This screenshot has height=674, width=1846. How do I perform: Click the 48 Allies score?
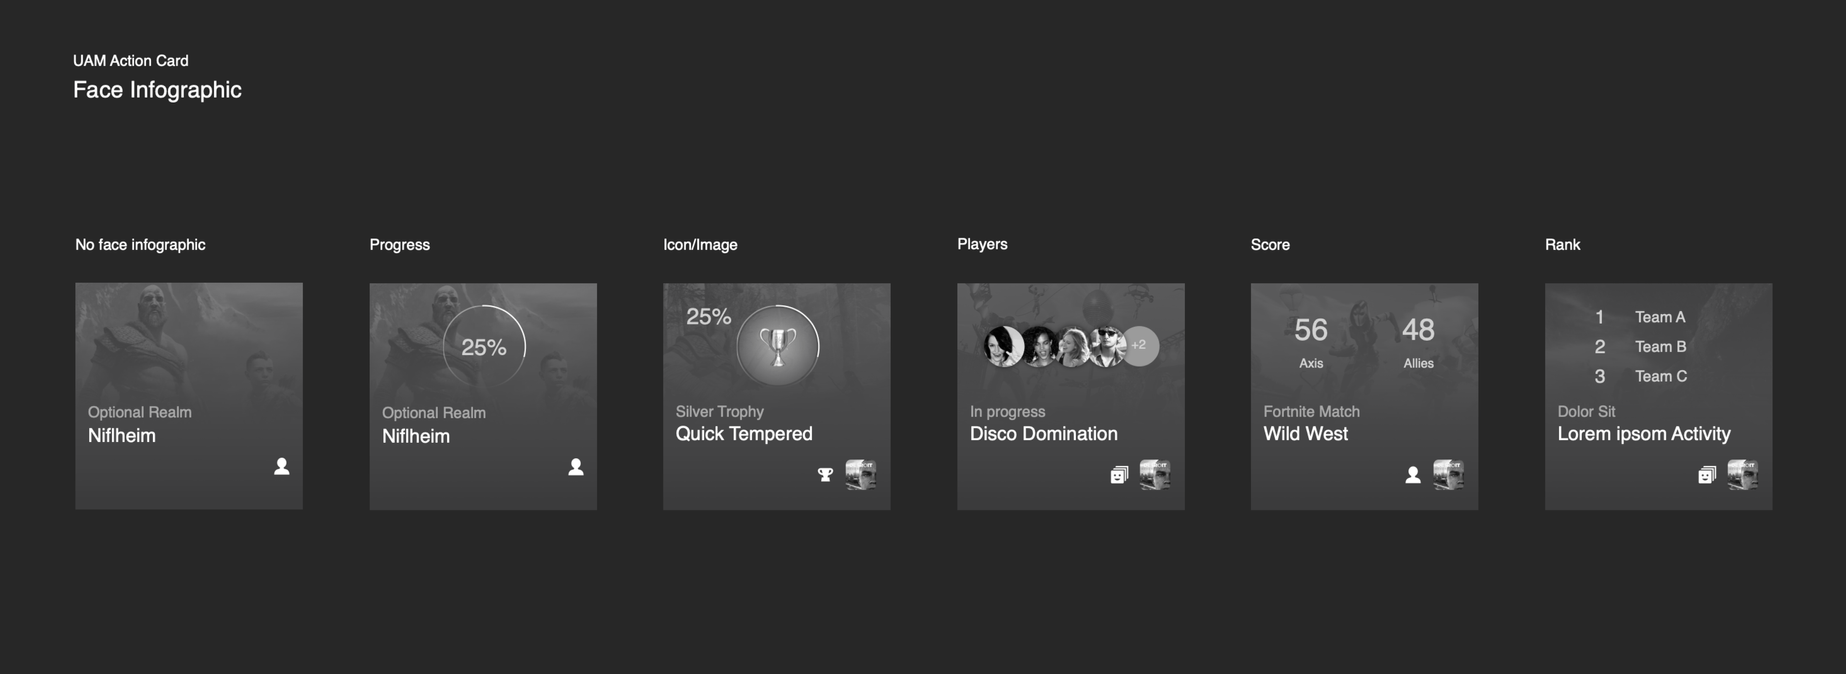click(1418, 342)
